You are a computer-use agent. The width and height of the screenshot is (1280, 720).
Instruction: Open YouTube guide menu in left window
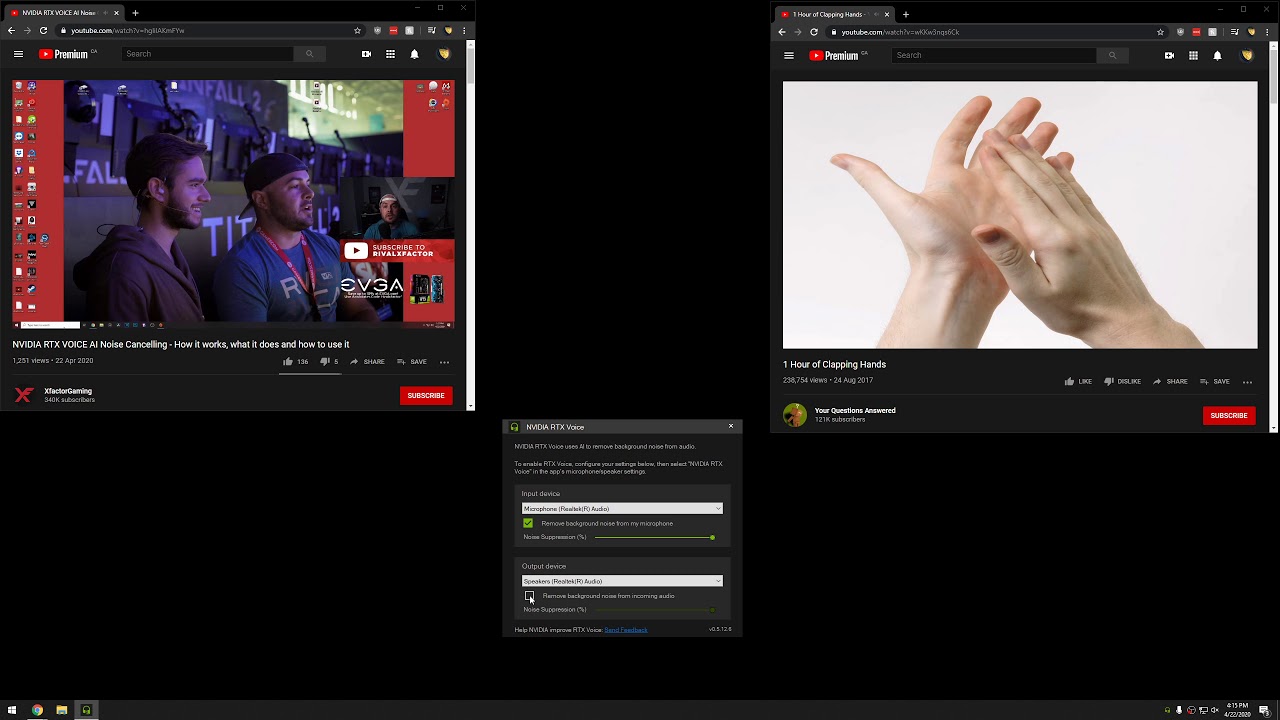[18, 54]
